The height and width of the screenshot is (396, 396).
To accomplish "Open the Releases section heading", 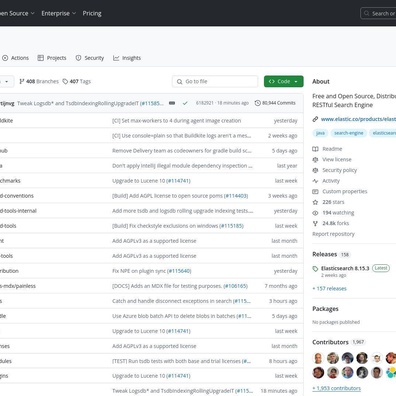I will click(x=325, y=254).
